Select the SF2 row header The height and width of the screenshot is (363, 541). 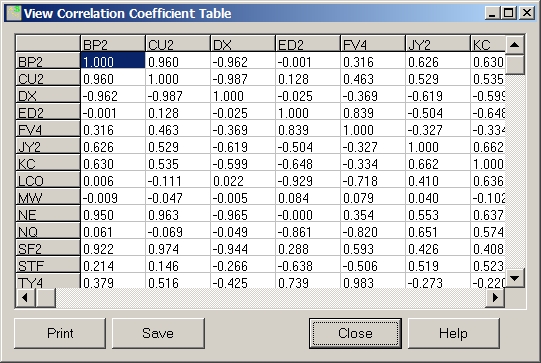click(48, 248)
